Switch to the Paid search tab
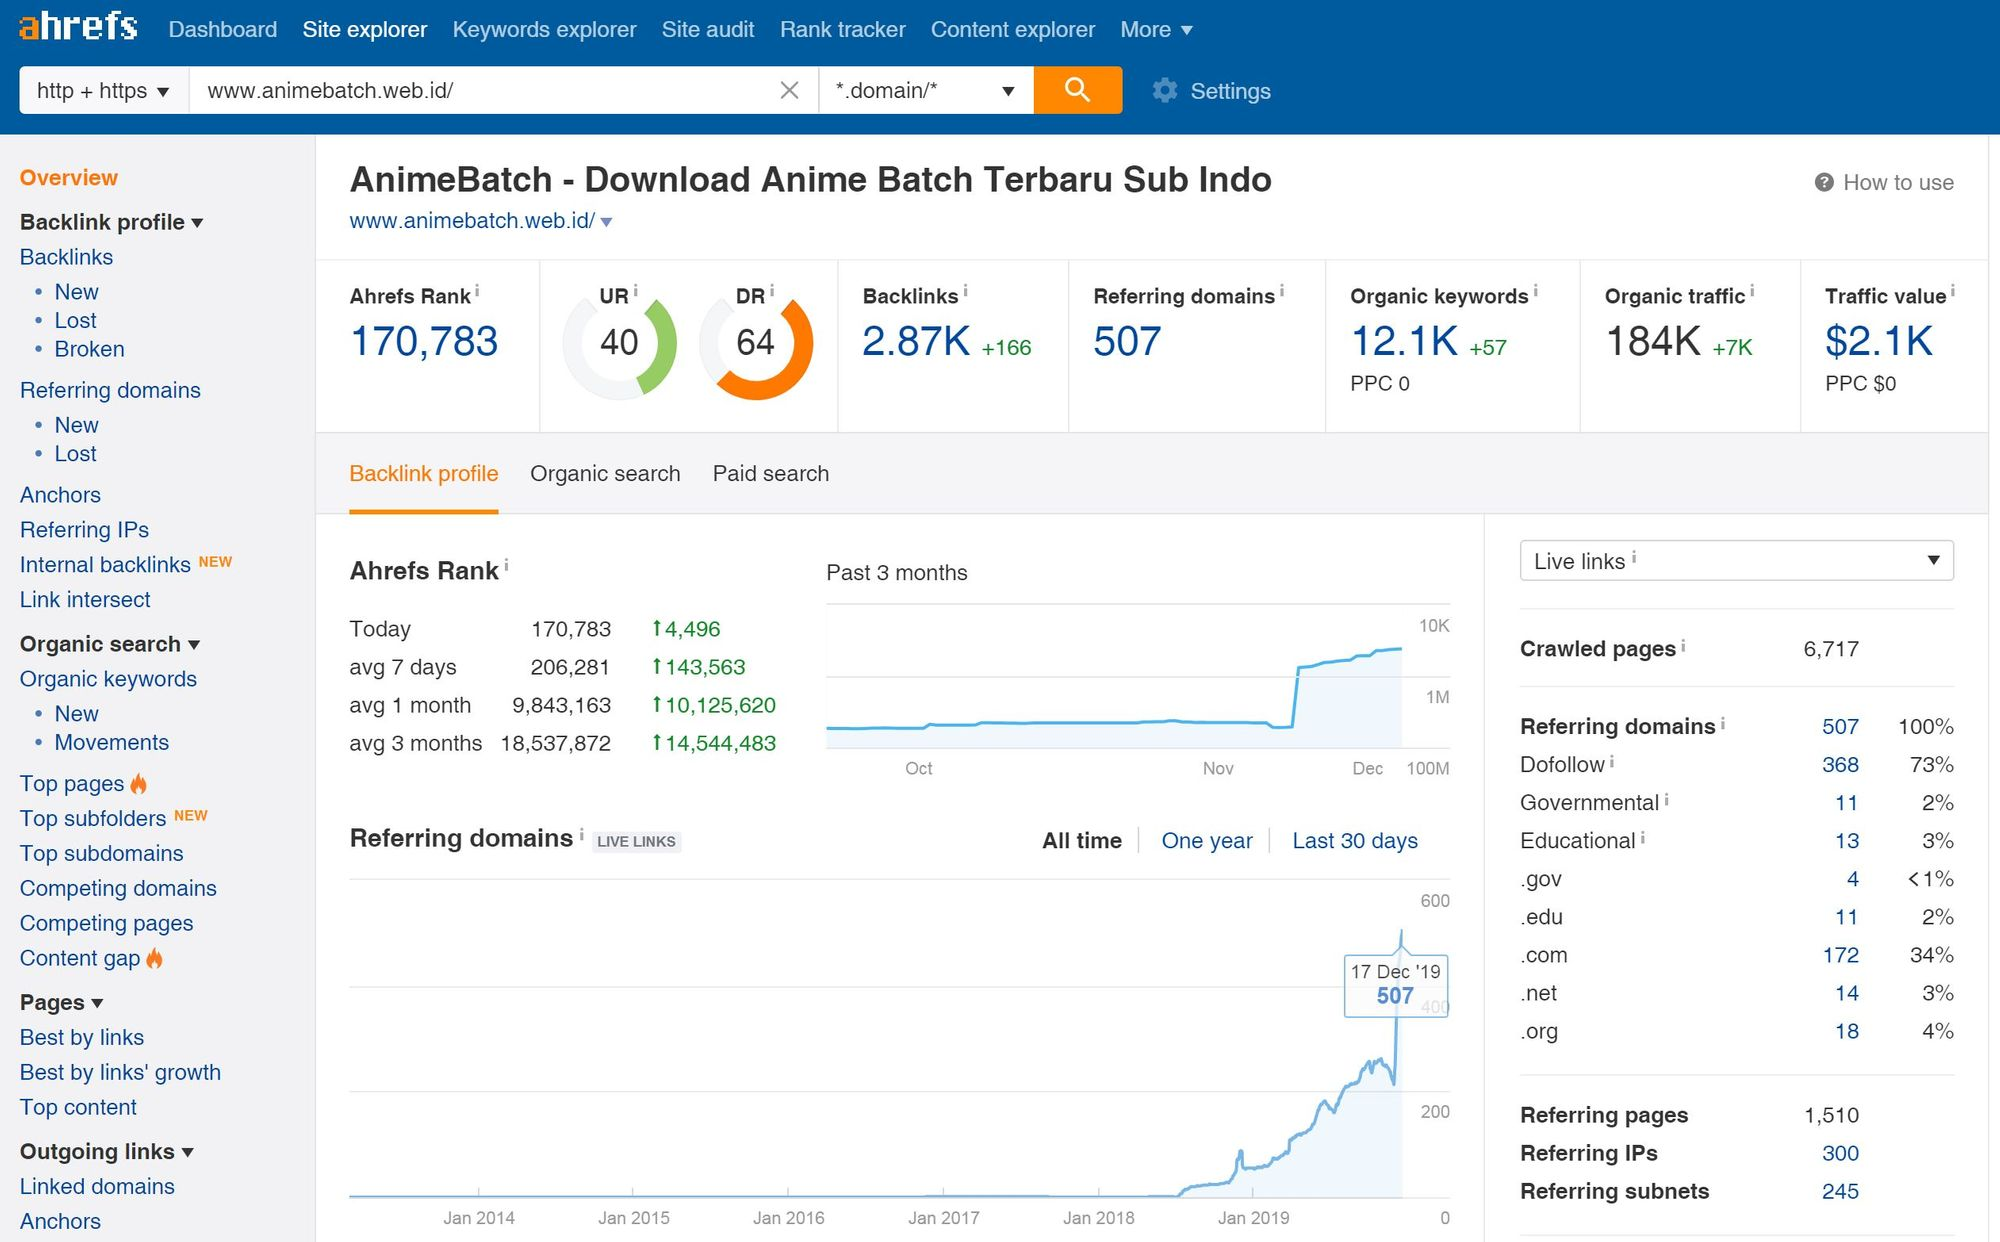Viewport: 2000px width, 1242px height. [771, 473]
